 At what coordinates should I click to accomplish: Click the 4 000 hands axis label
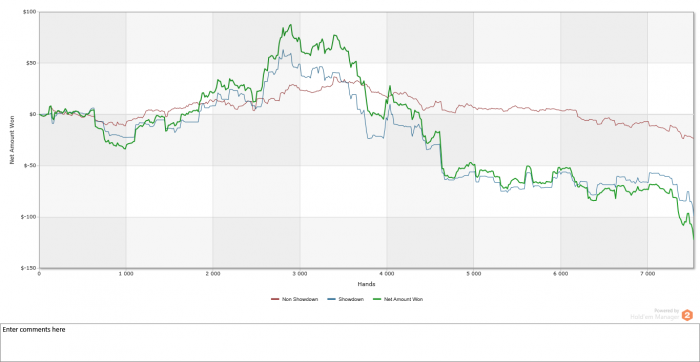pos(387,273)
